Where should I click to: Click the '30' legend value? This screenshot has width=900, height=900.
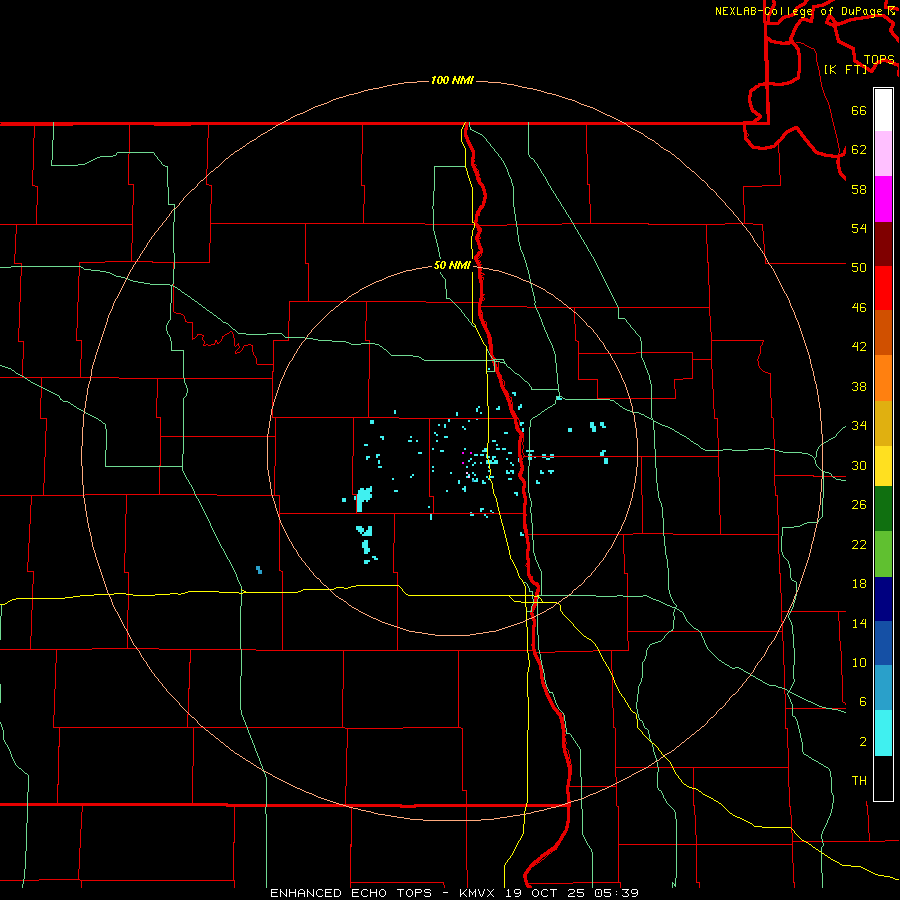point(859,465)
